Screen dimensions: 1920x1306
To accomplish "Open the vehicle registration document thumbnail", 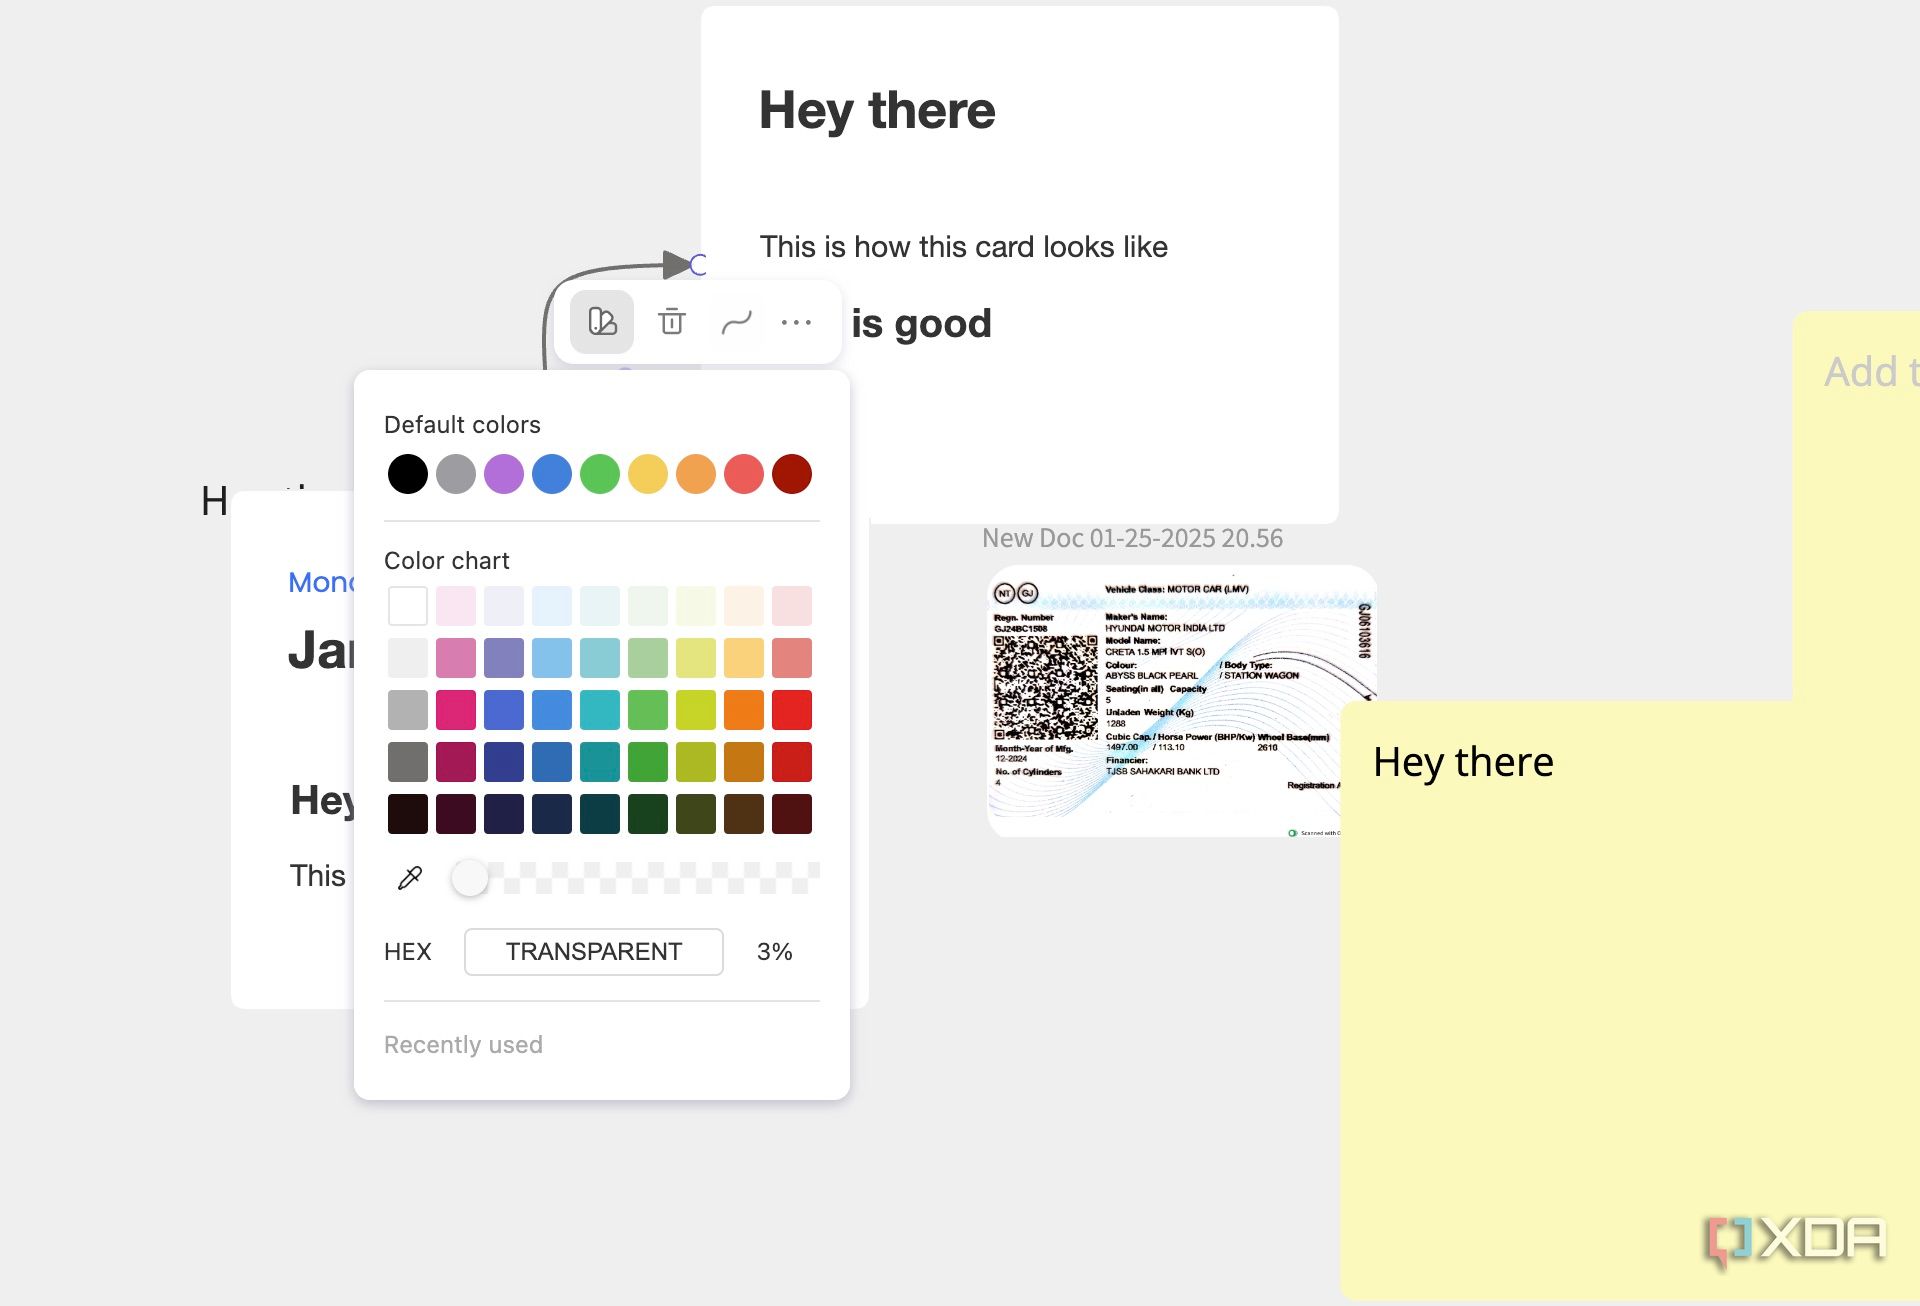I will (1182, 701).
